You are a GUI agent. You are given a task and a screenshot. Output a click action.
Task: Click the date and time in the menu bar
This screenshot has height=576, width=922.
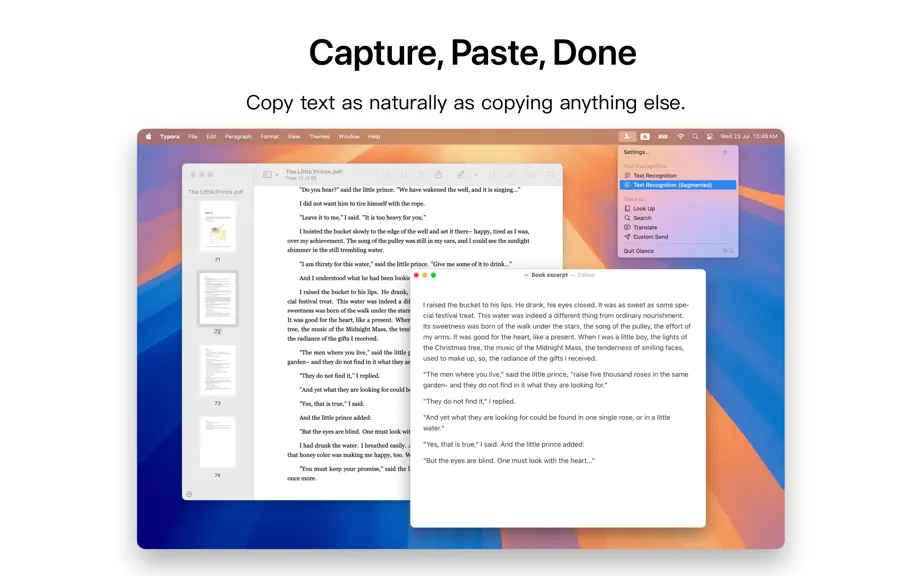click(749, 136)
